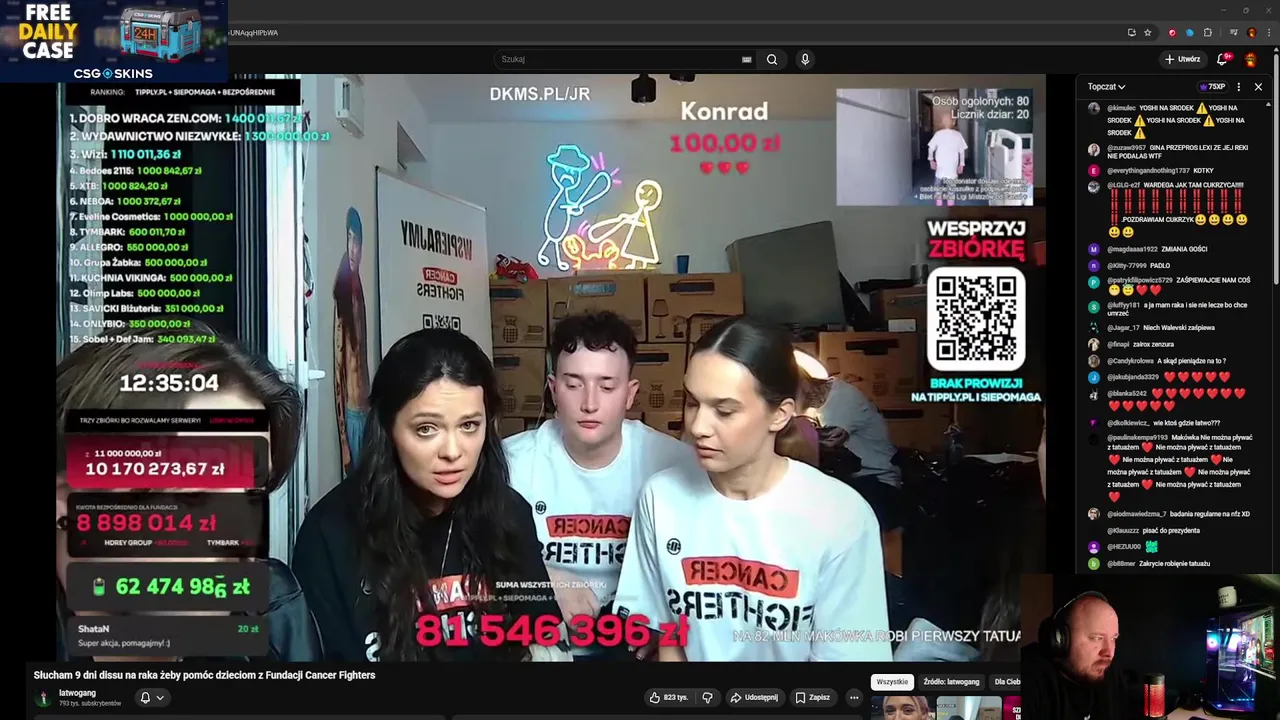Open the extensions puzzle piece menu
The height and width of the screenshot is (720, 1280).
(x=1208, y=32)
